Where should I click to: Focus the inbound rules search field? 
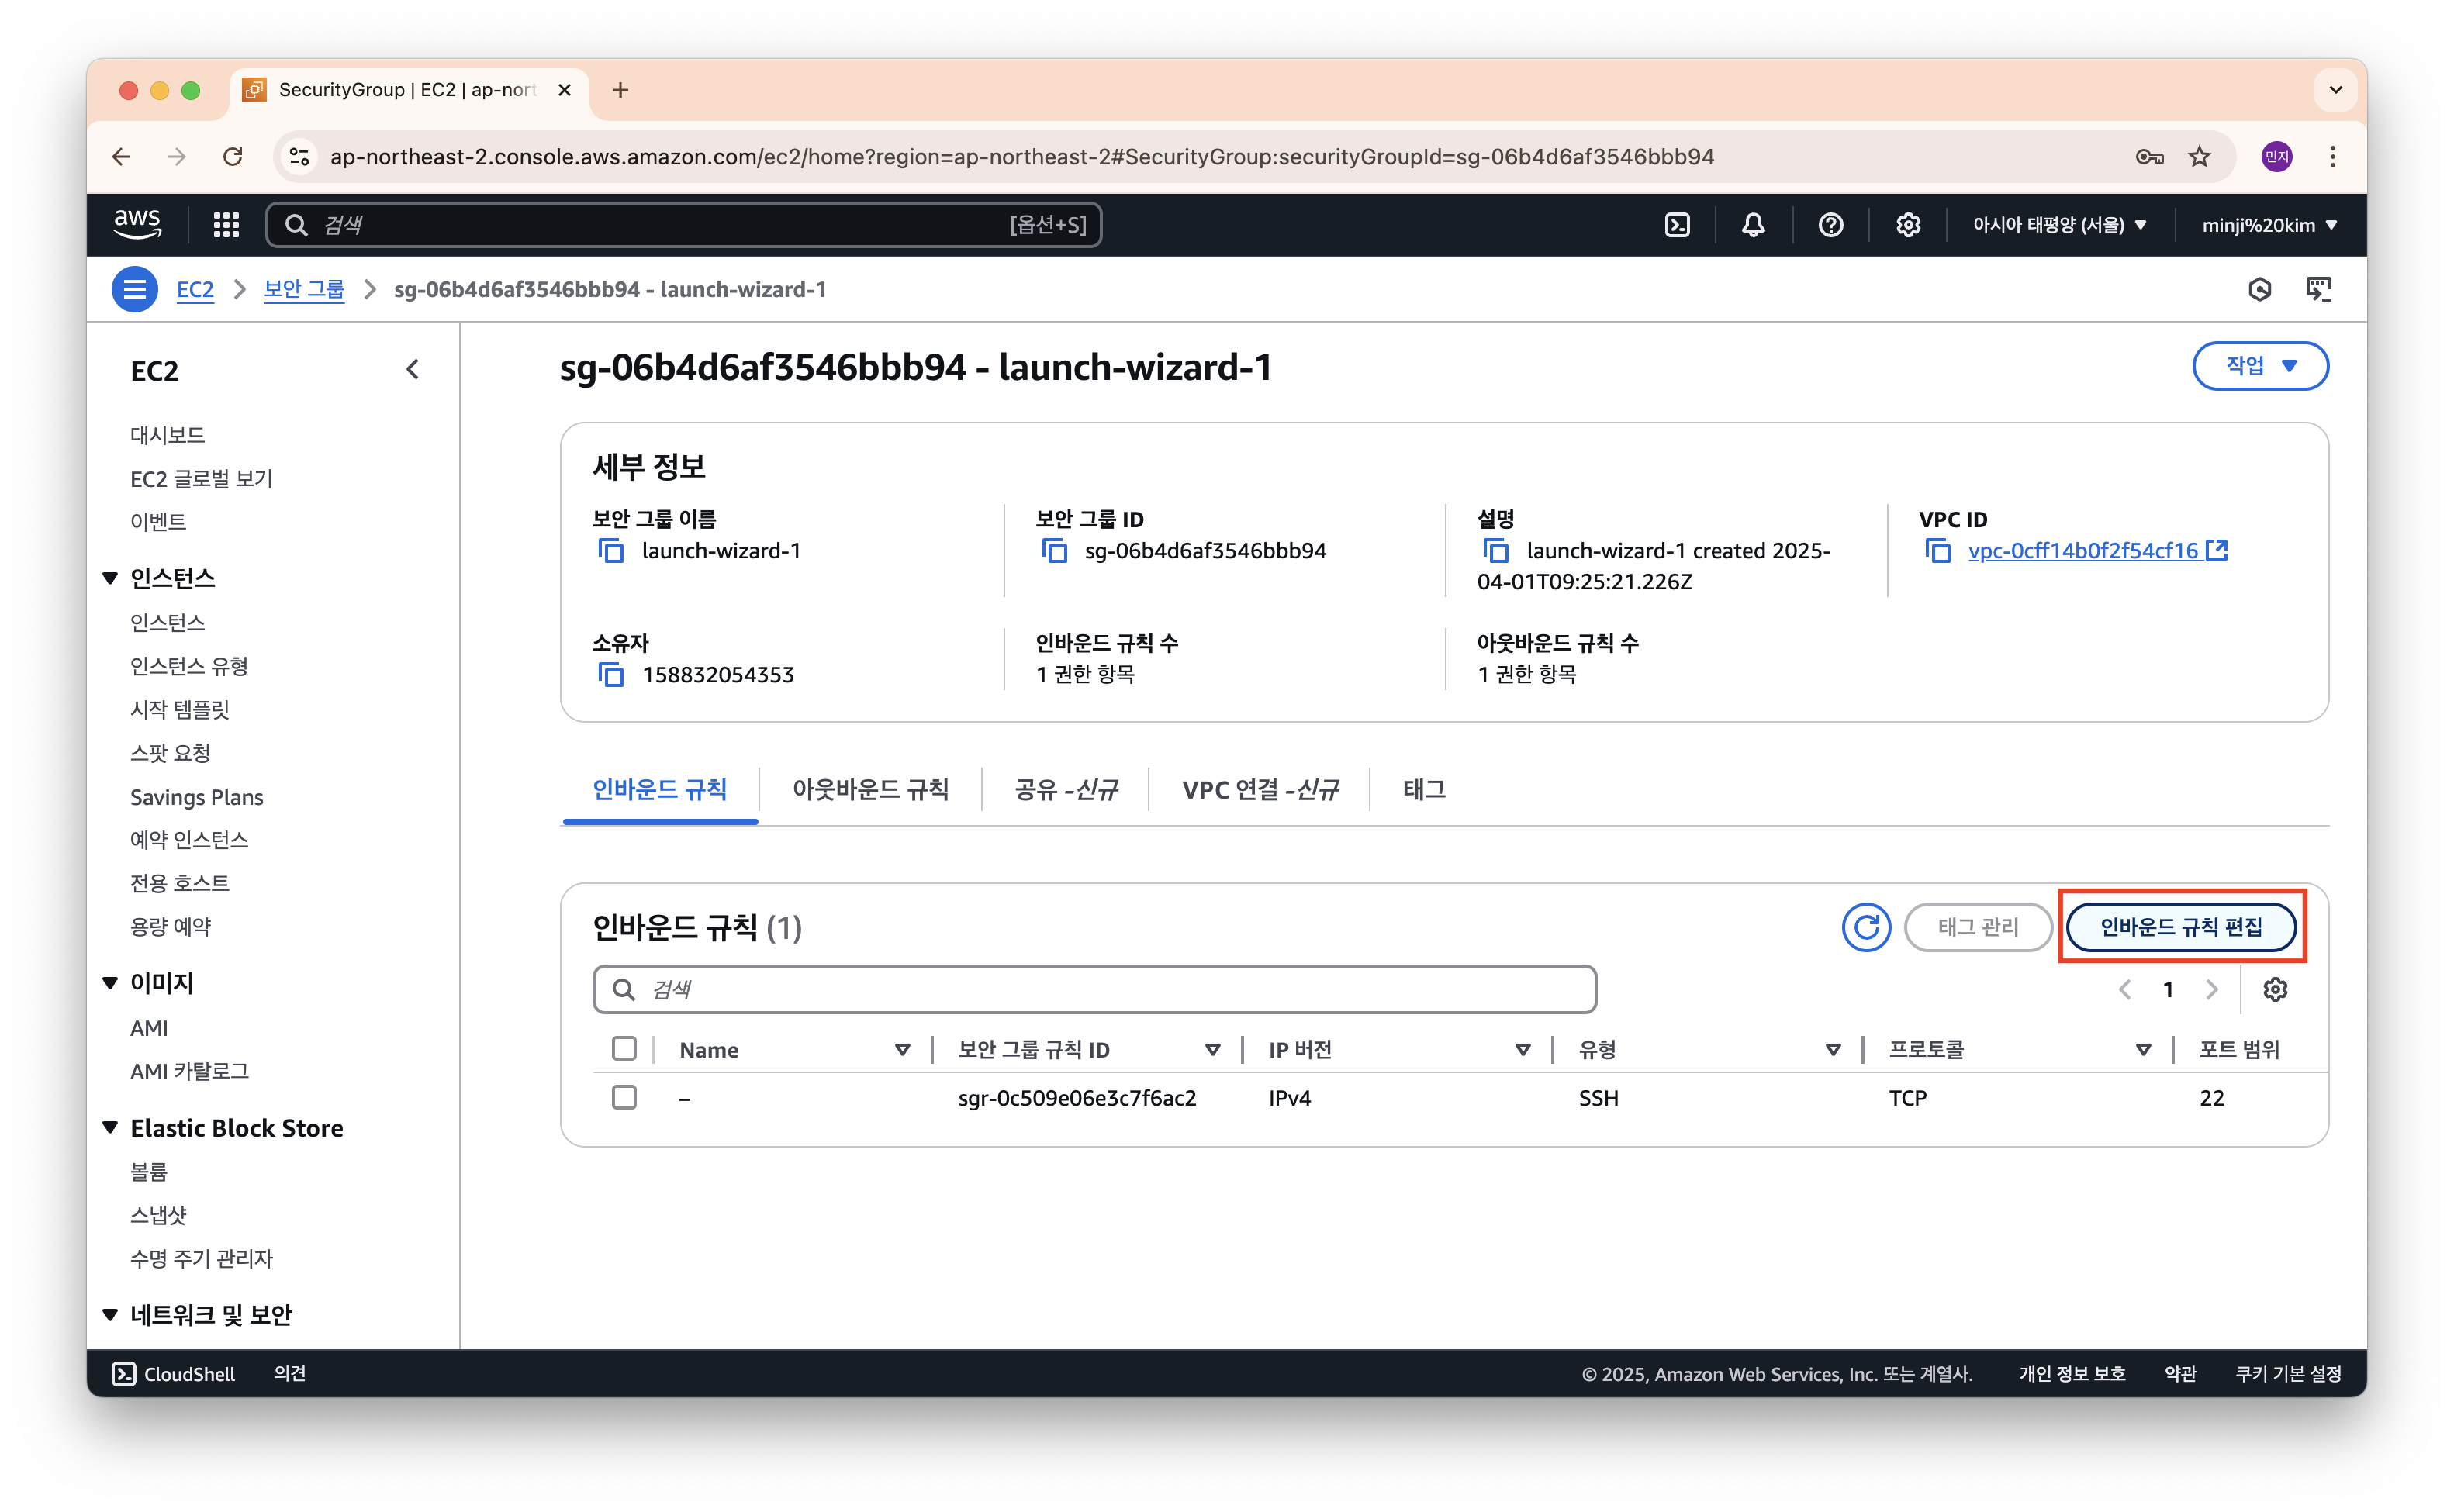pos(1094,989)
